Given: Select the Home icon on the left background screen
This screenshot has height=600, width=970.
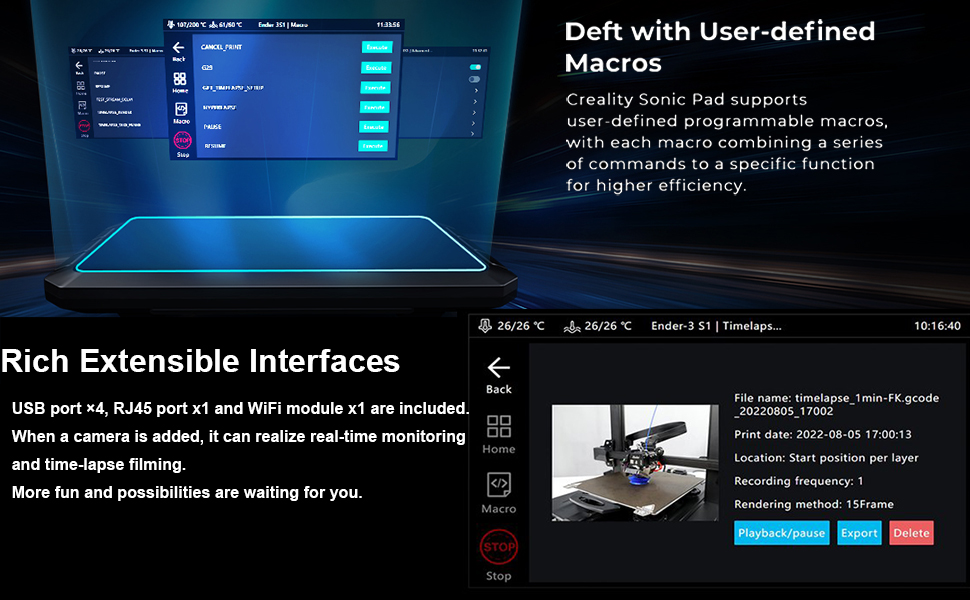Looking at the screenshot, I should click(80, 86).
